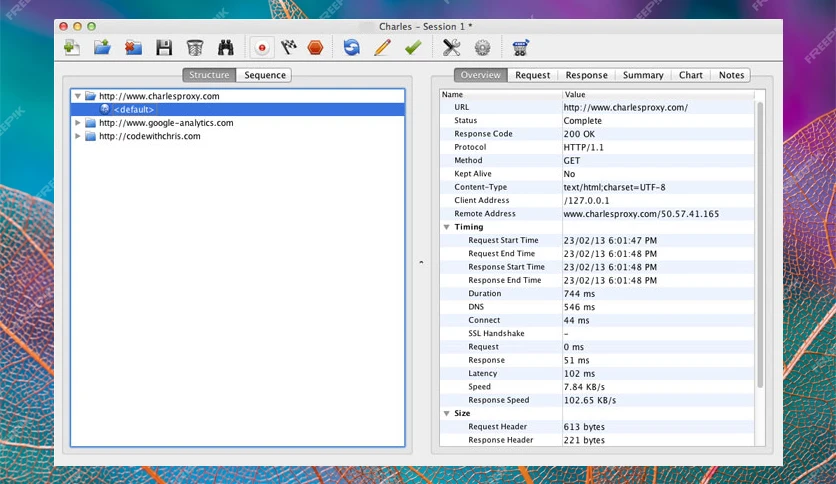836x484 pixels.
Task: Switch to Structure view
Action: (209, 75)
